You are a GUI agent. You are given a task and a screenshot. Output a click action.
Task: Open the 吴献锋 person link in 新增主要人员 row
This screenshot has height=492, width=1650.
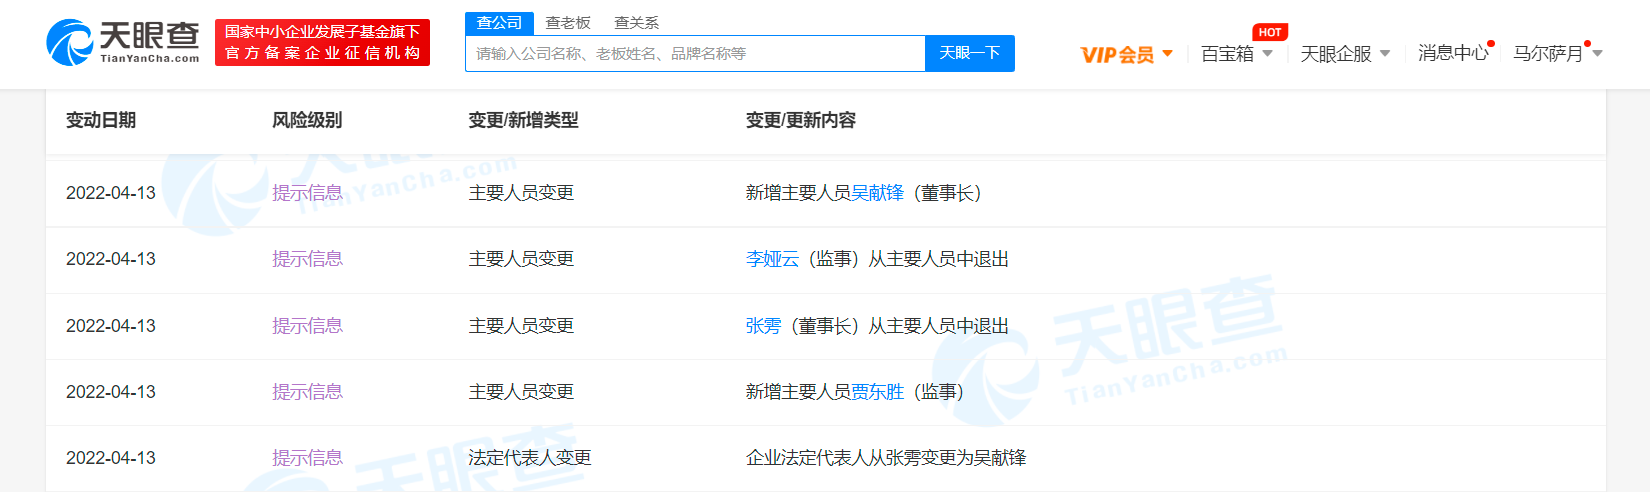pyautogui.click(x=877, y=193)
